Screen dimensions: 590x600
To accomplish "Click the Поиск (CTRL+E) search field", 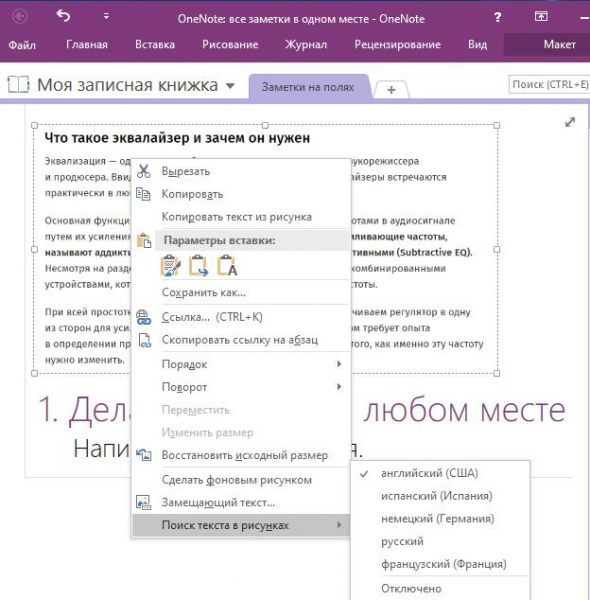I will click(549, 84).
